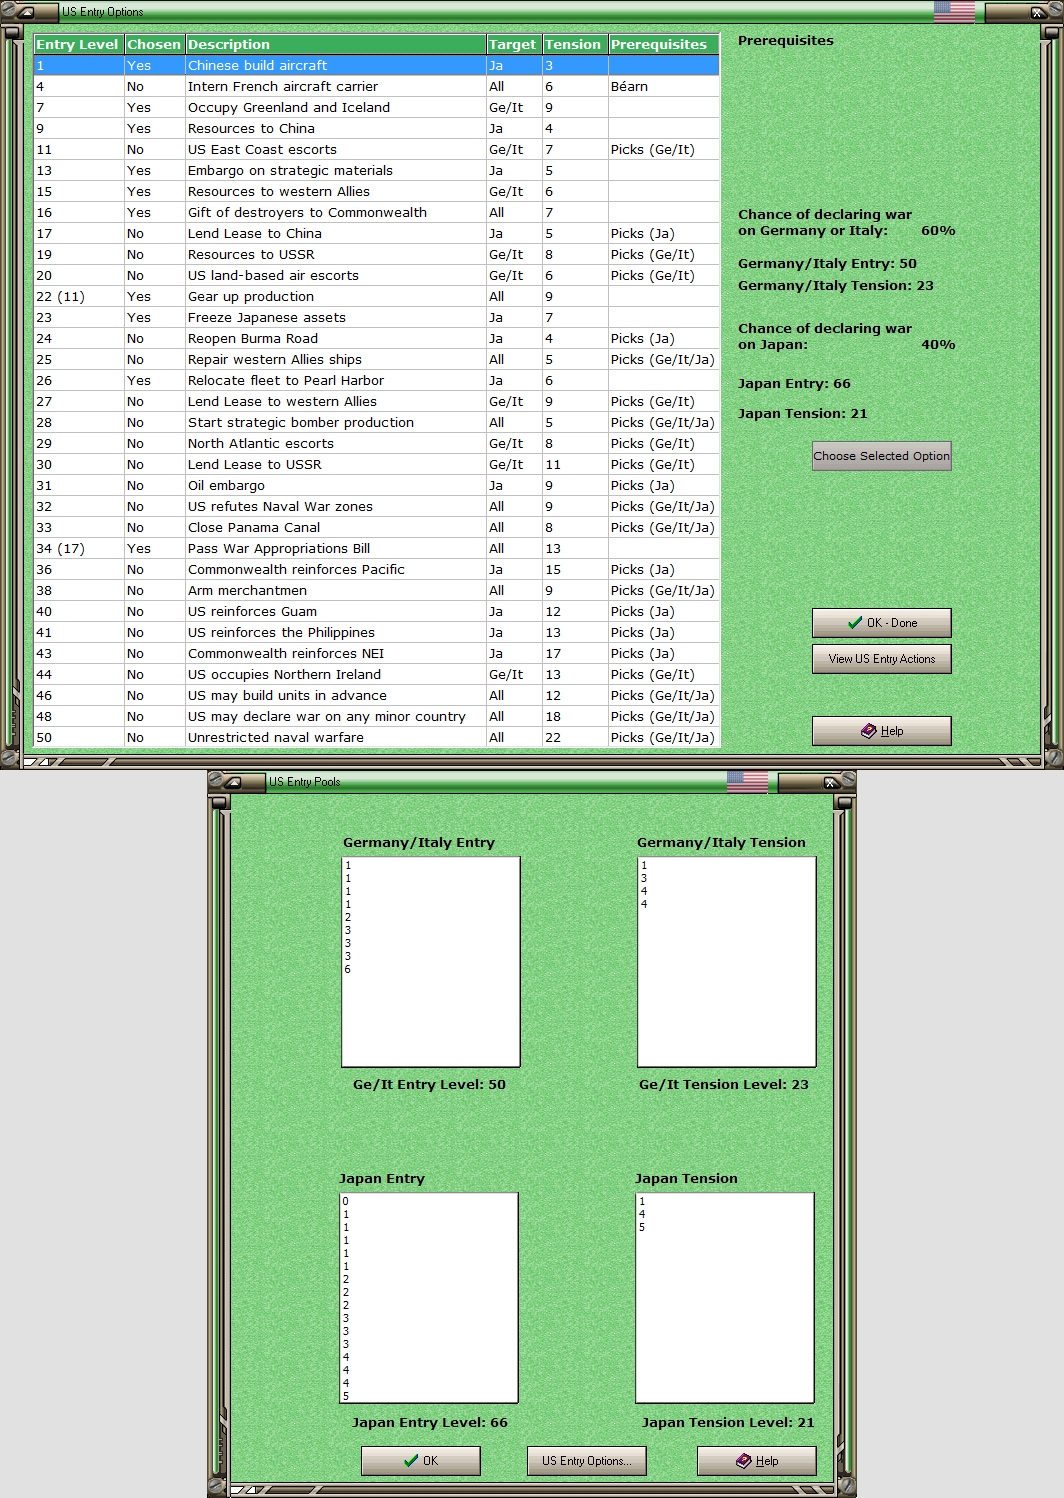
Task: Select 'Resources to USSR' row
Action: coord(377,254)
